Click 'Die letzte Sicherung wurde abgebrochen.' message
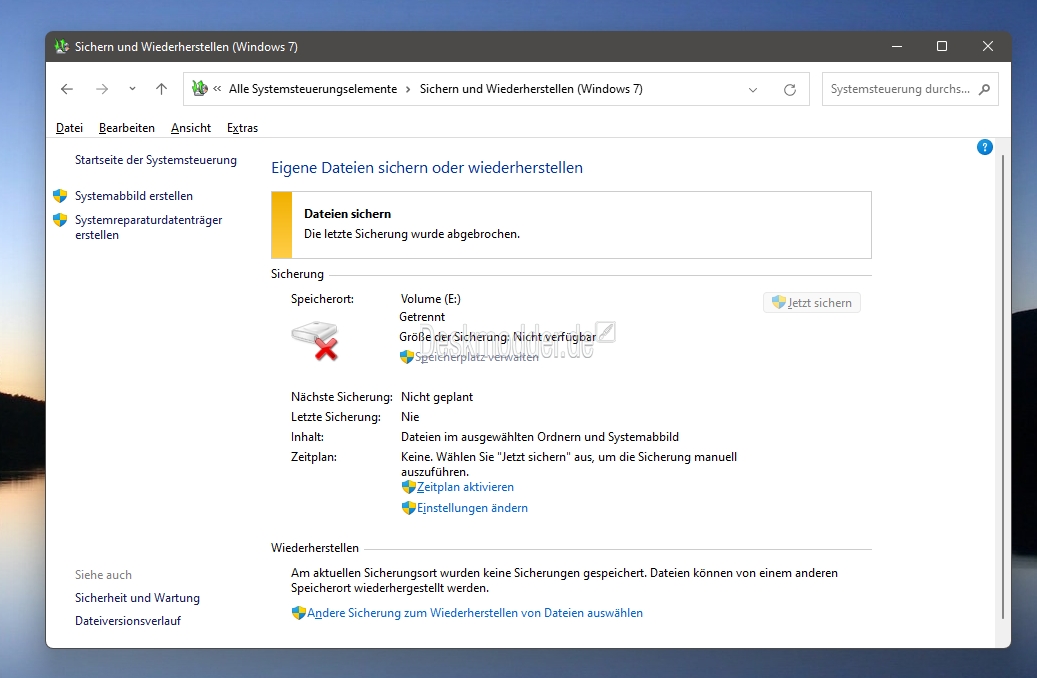Screen dimensions: 1037x678 411,234
